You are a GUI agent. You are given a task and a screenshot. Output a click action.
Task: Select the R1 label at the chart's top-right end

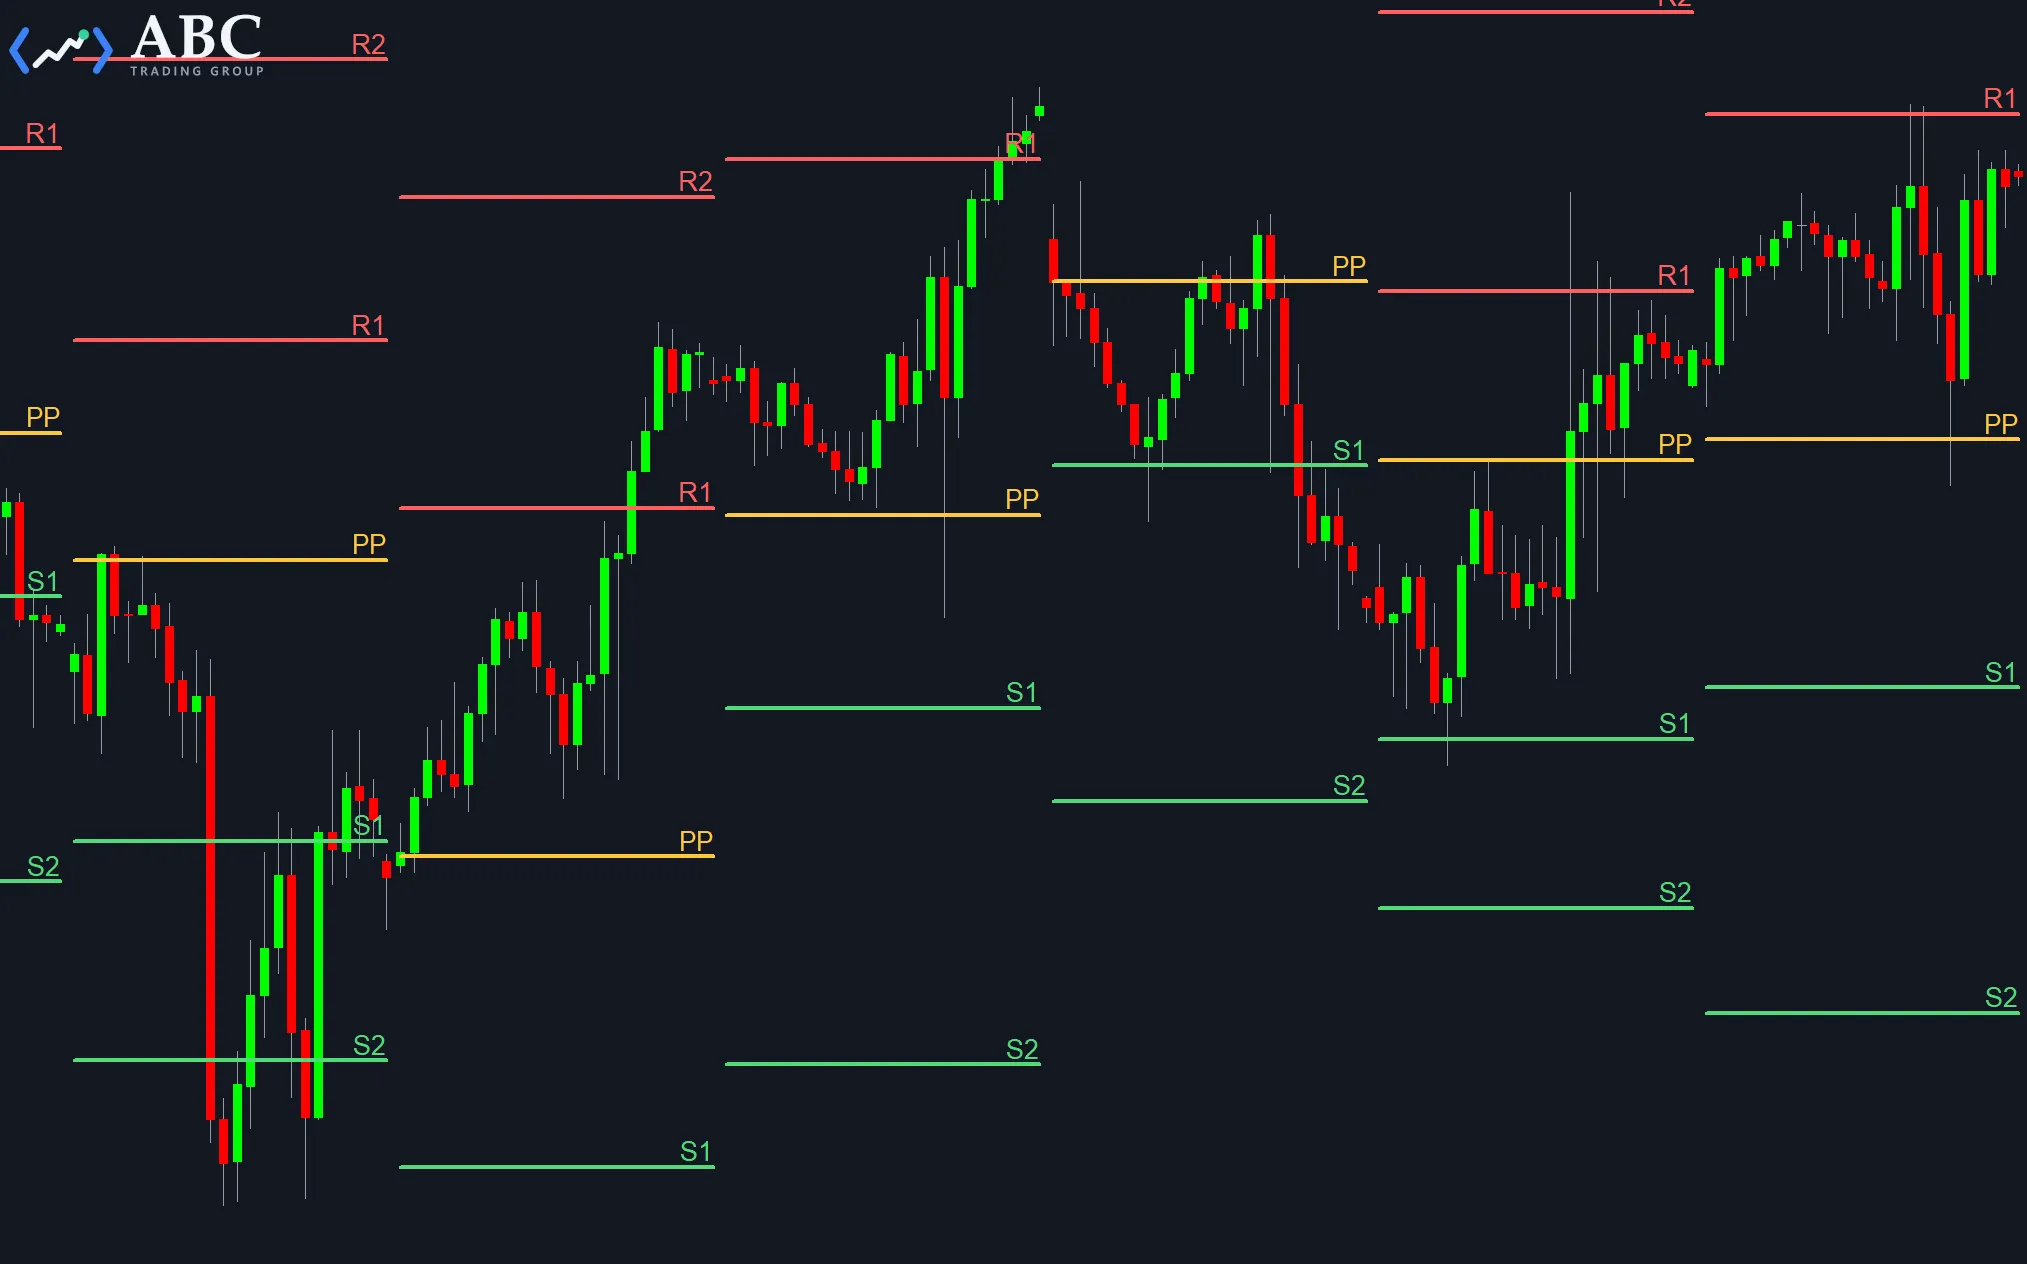pos(1999,98)
